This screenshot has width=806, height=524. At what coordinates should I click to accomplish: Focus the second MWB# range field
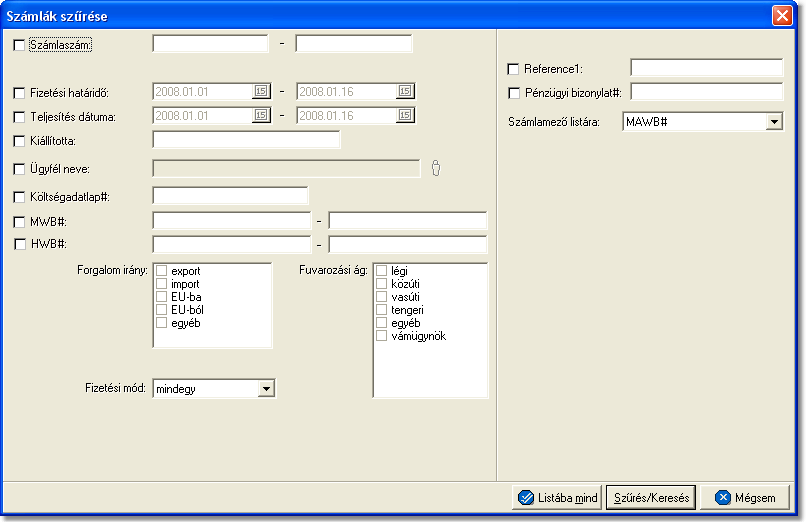pyautogui.click(x=408, y=220)
